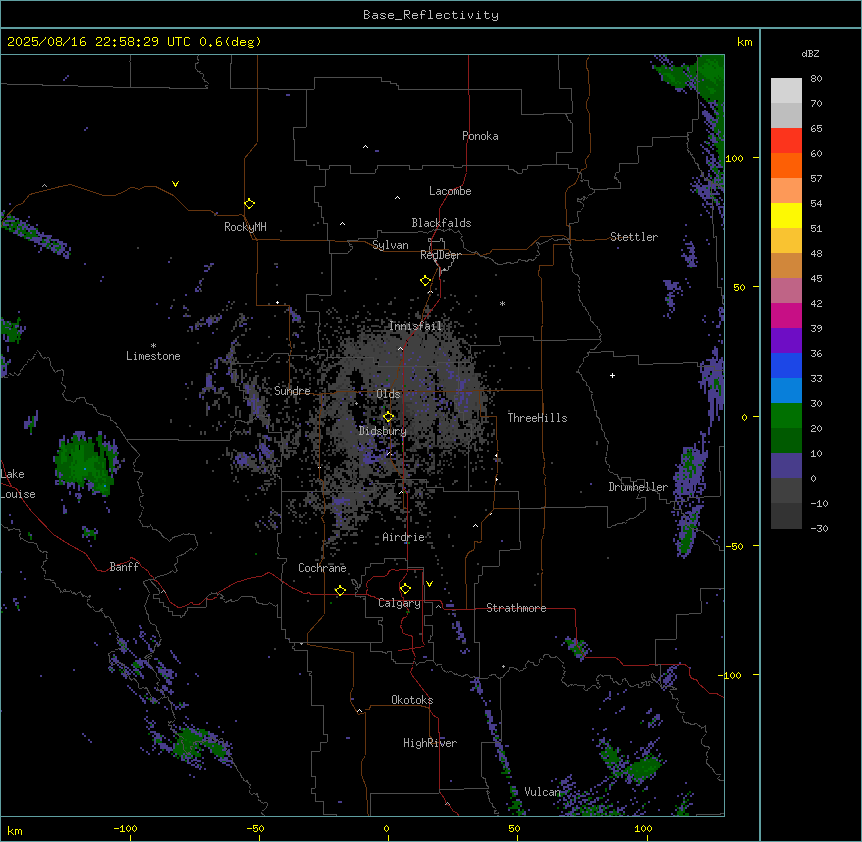Image resolution: width=862 pixels, height=842 pixels.
Task: Click the Vulcan town label
Action: point(542,791)
